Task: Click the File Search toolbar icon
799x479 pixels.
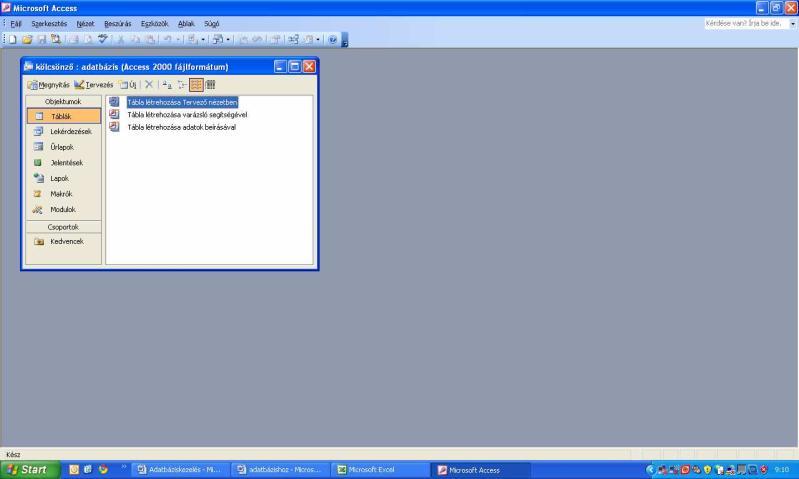Action: tap(56, 39)
